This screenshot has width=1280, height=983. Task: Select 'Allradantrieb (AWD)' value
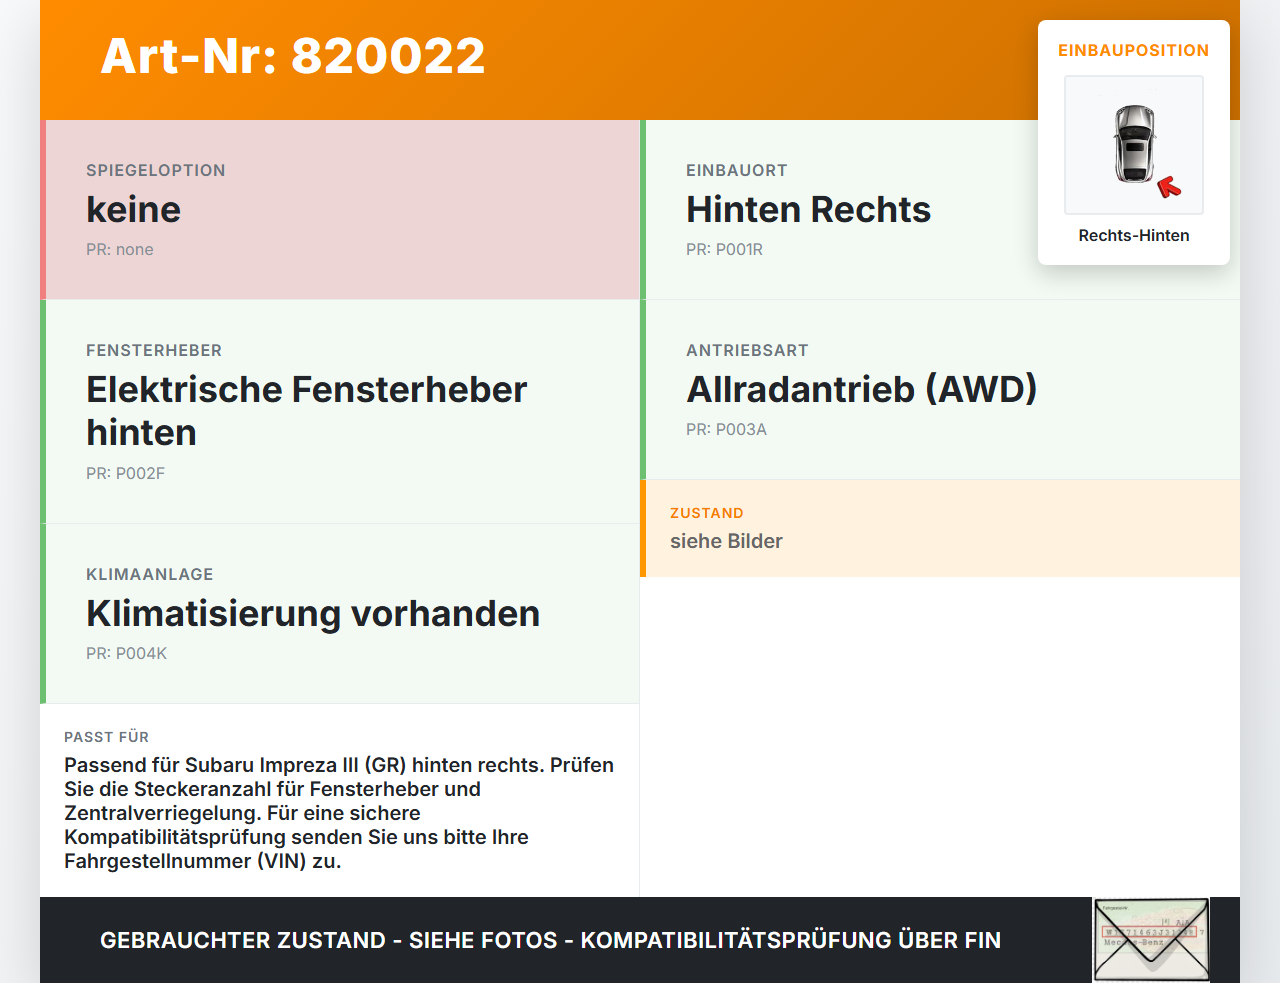tap(862, 389)
